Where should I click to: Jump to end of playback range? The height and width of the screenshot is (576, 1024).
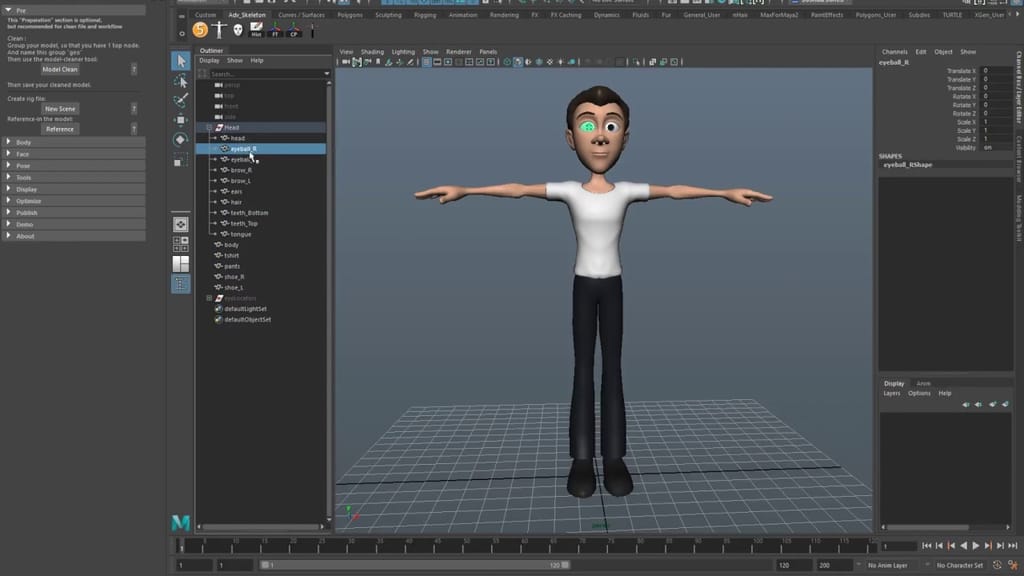(x=1012, y=546)
